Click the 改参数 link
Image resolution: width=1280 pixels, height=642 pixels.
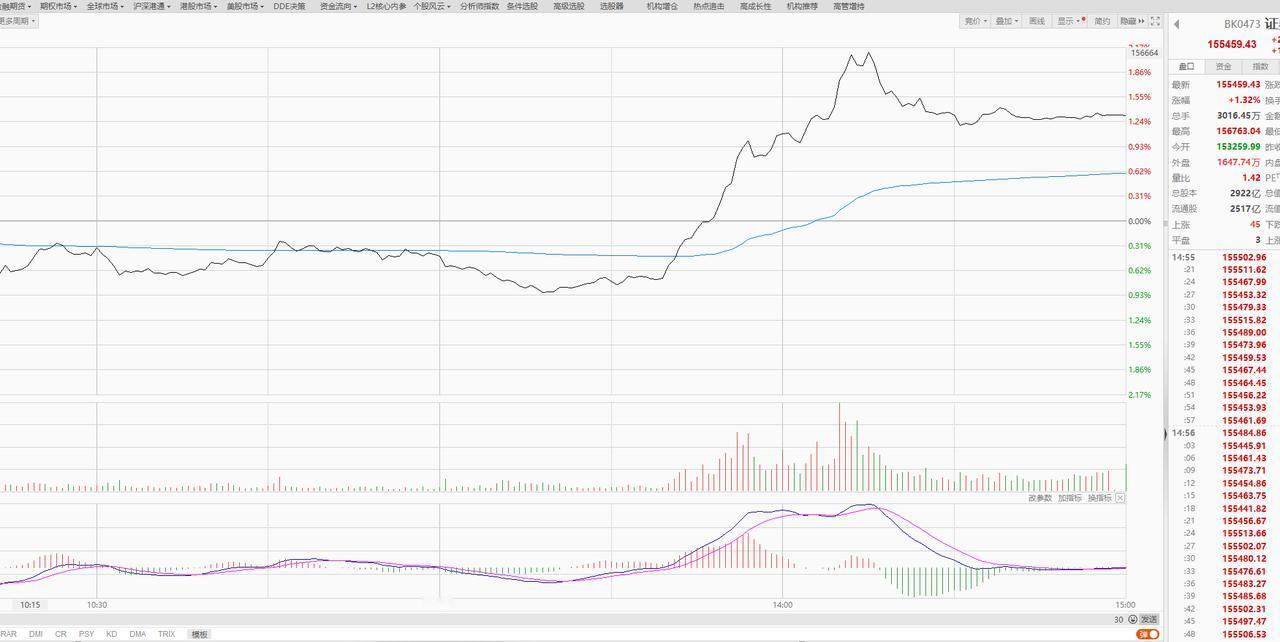click(1040, 498)
